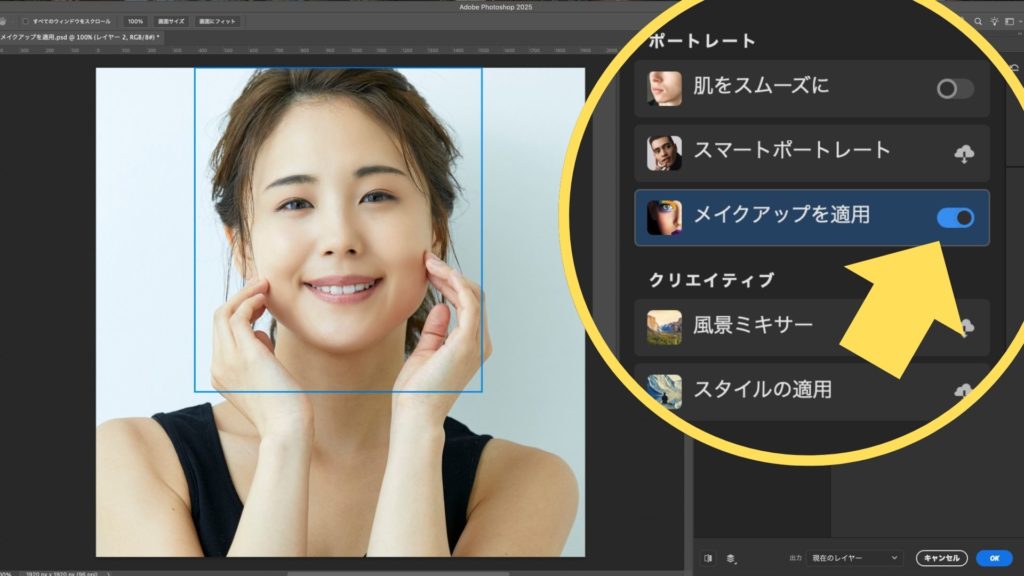Click the メイクアップを適用 filter thumbnail icon

tap(664, 217)
